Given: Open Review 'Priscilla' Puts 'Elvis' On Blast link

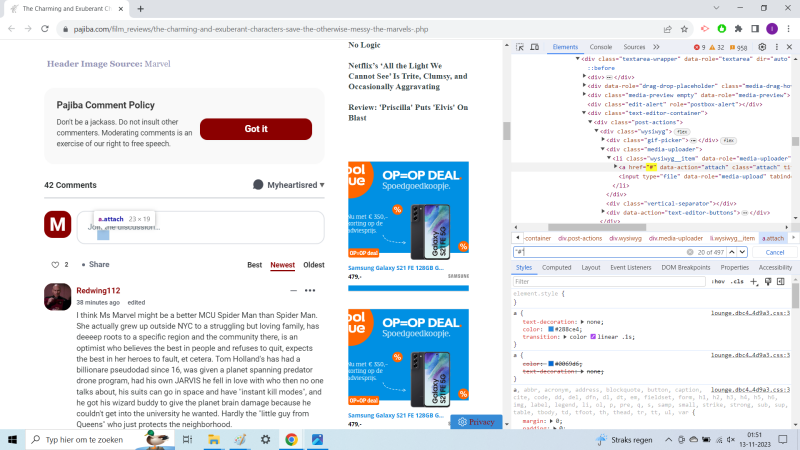Looking at the screenshot, I should pyautogui.click(x=408, y=112).
